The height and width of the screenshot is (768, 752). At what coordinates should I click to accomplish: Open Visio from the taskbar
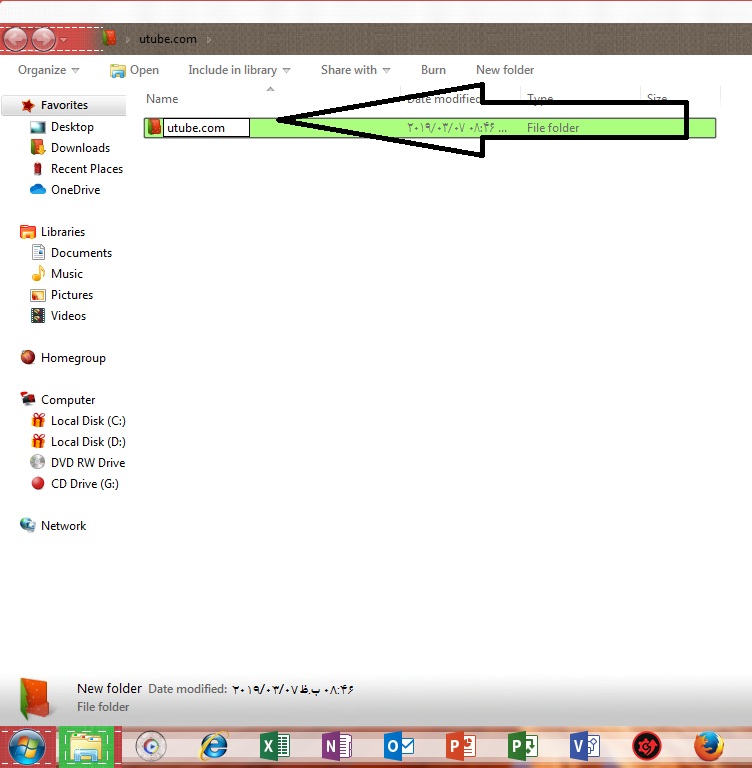tap(585, 746)
